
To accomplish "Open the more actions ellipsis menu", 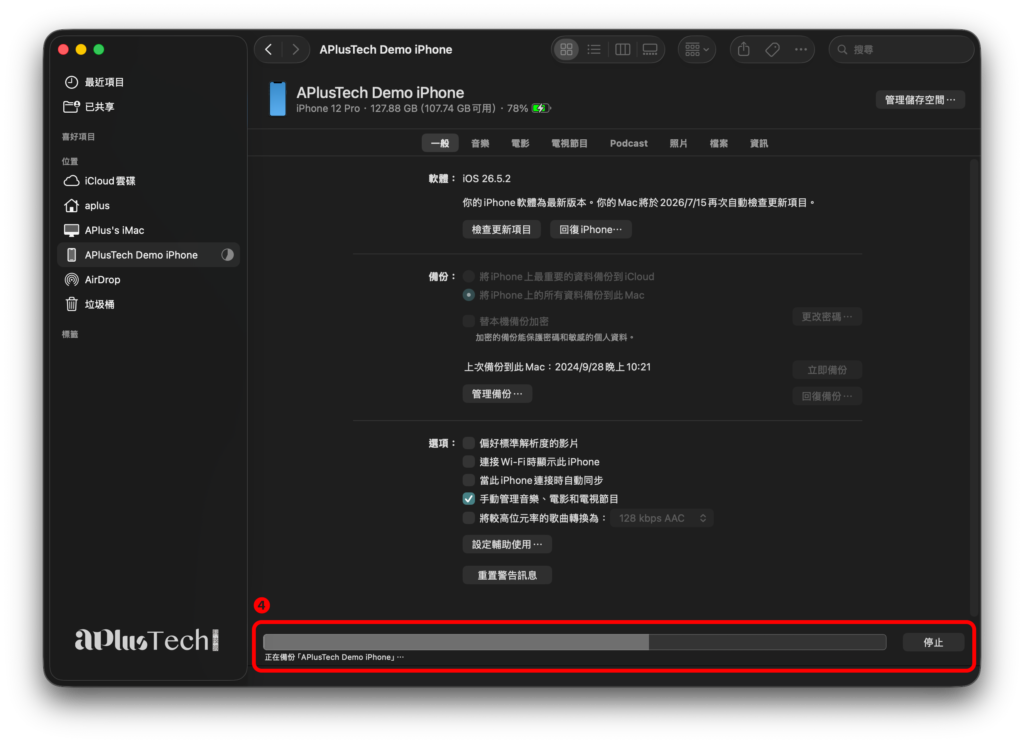I will [x=801, y=50].
